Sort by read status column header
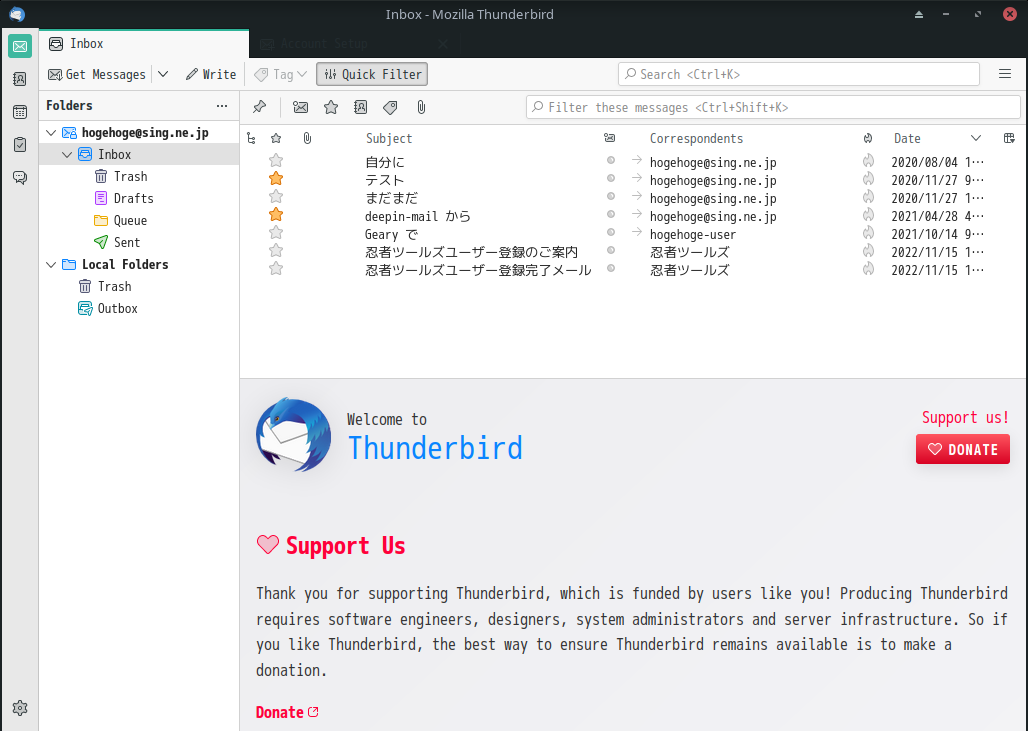The width and height of the screenshot is (1028, 731). [x=610, y=138]
